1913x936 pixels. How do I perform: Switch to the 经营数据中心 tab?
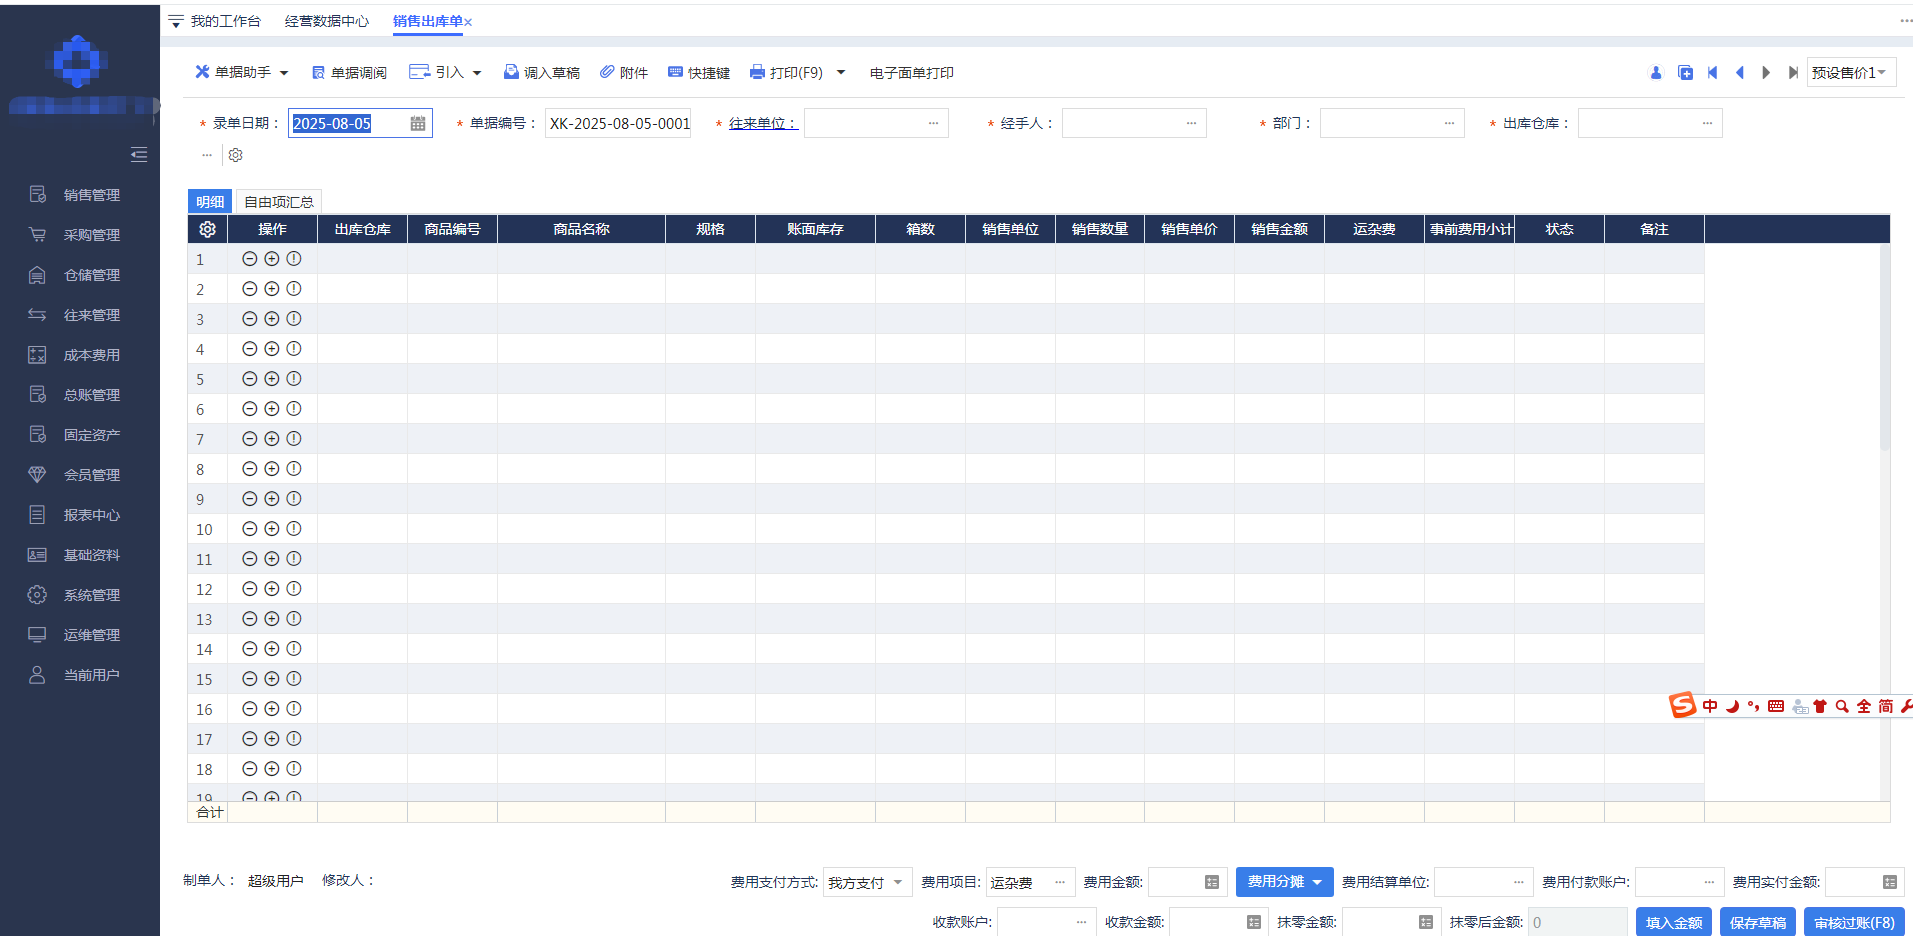pyautogui.click(x=326, y=21)
